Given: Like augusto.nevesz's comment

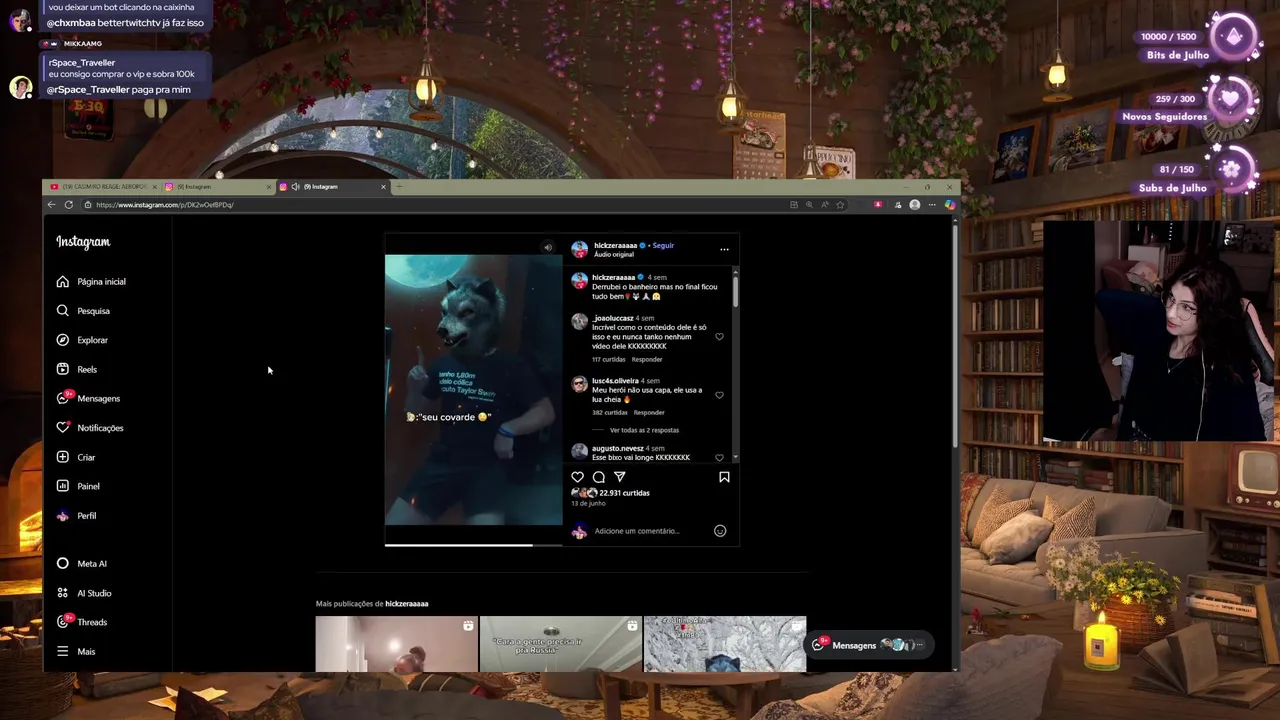Looking at the screenshot, I should point(719,458).
